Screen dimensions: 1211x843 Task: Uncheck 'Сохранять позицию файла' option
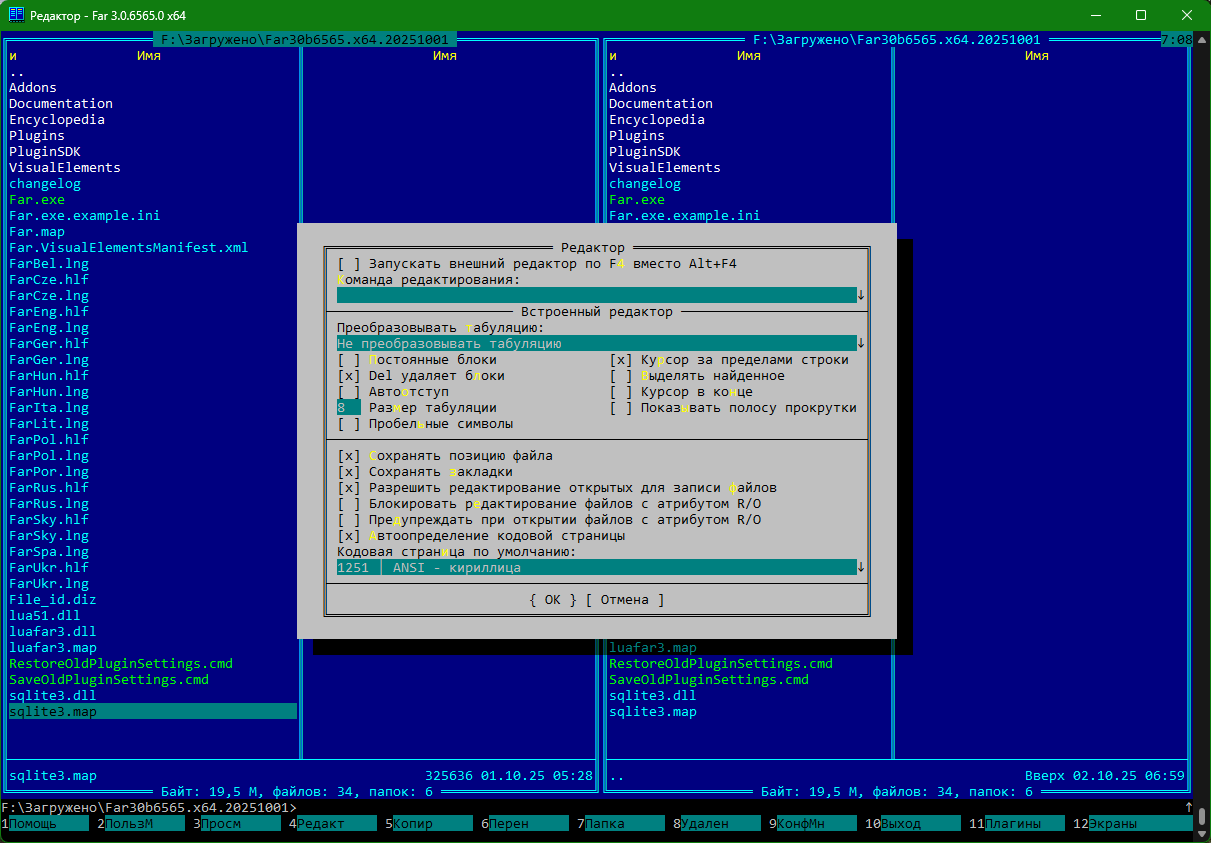point(349,456)
